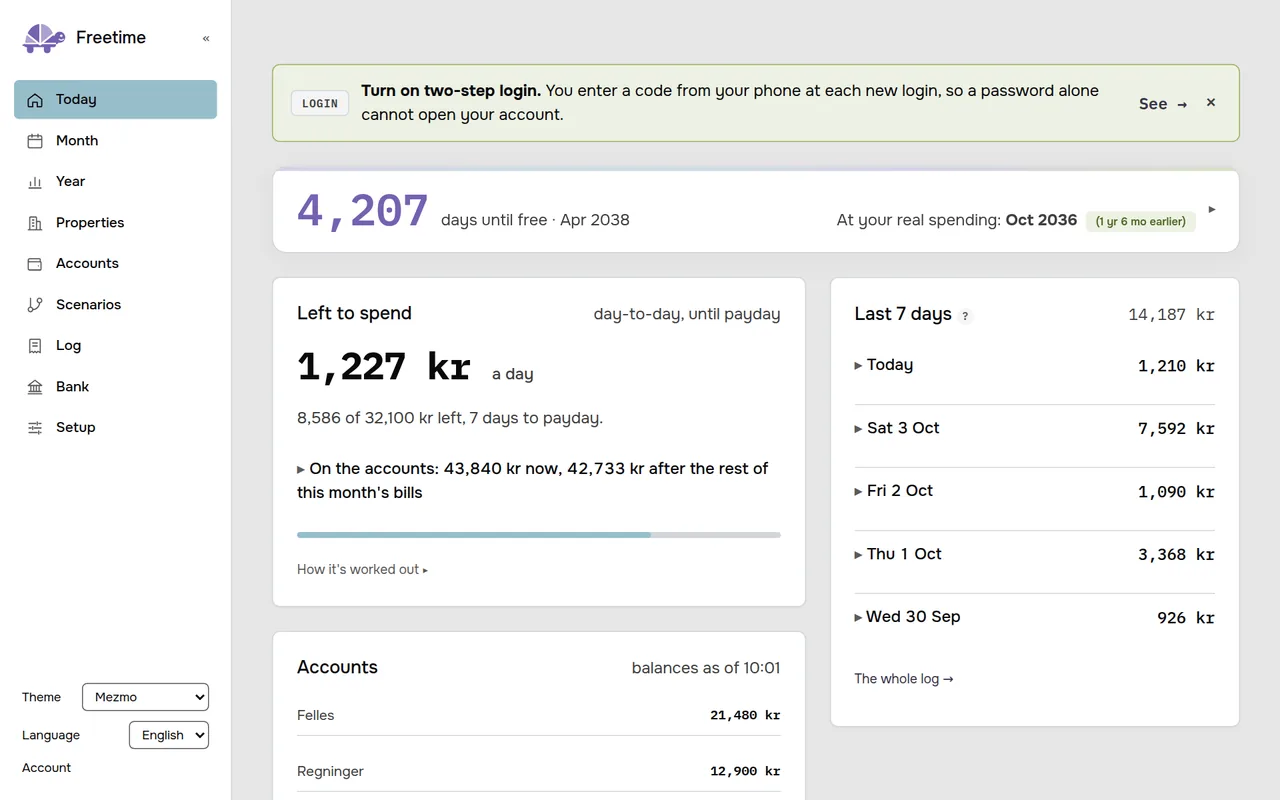This screenshot has height=800, width=1280.
Task: Go to the Month view
Action: click(115, 141)
